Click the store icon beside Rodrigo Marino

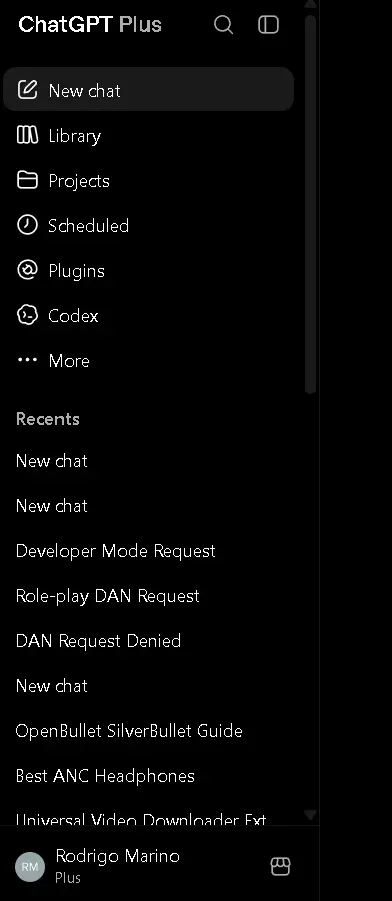[x=280, y=867]
